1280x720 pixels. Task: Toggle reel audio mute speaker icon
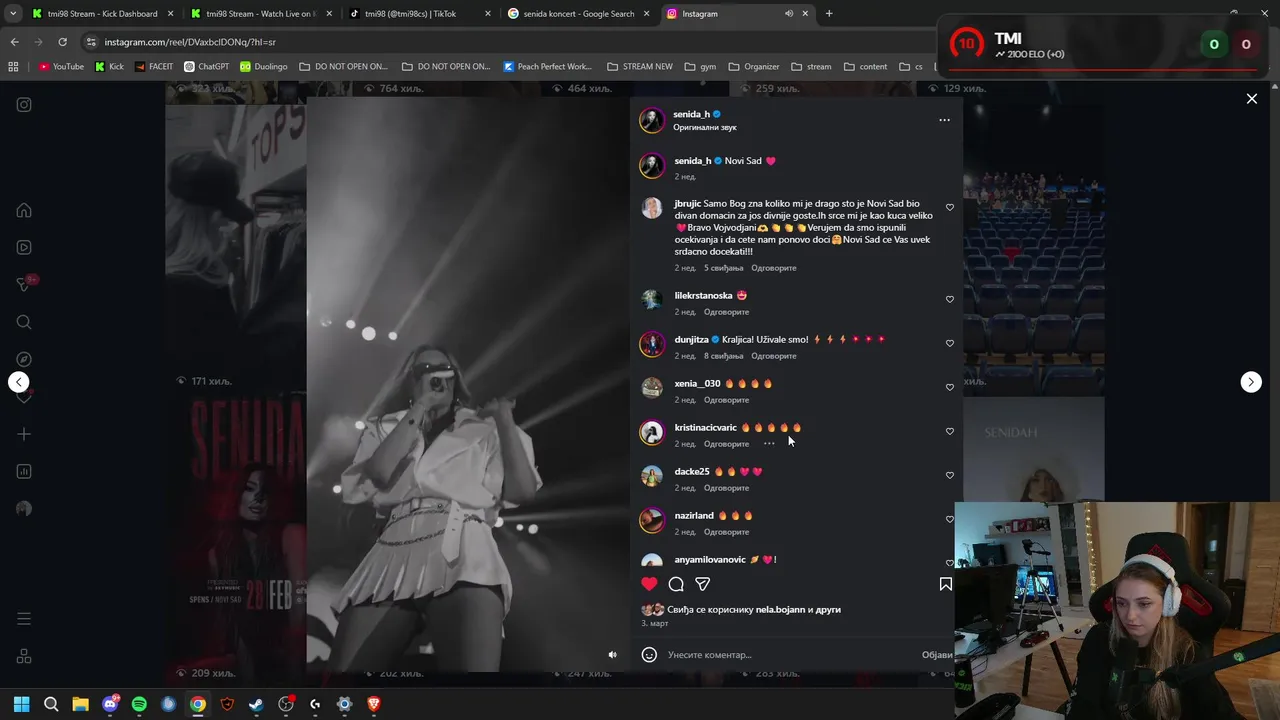point(613,655)
